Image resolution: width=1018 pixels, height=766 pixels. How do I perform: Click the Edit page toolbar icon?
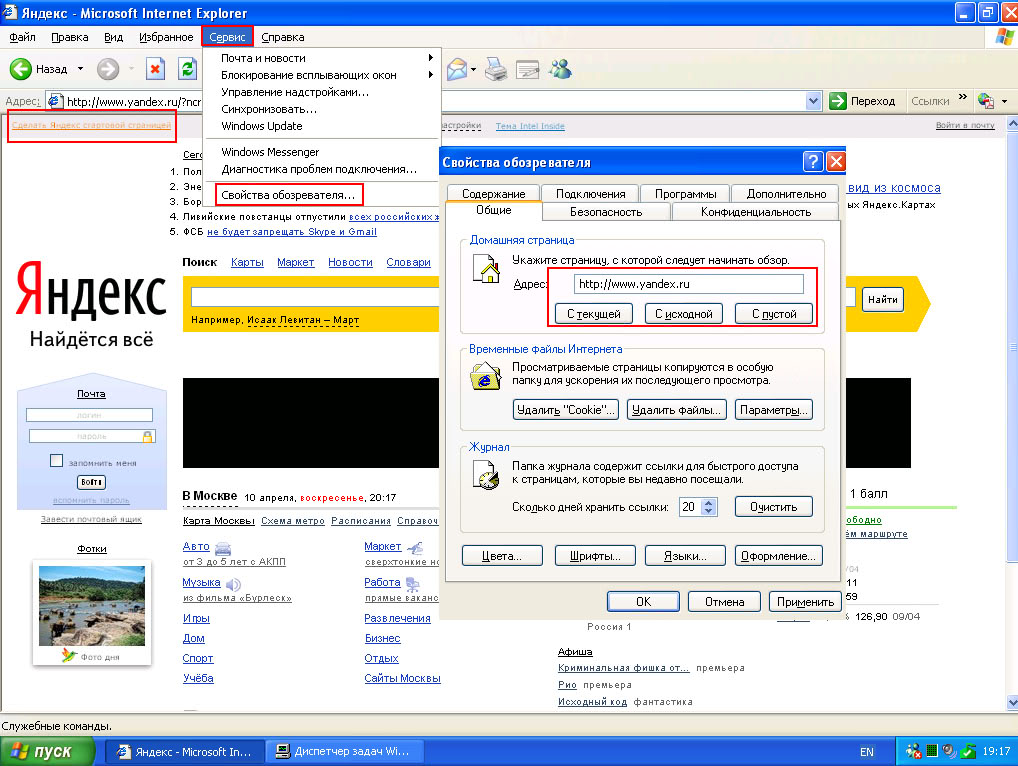(527, 69)
